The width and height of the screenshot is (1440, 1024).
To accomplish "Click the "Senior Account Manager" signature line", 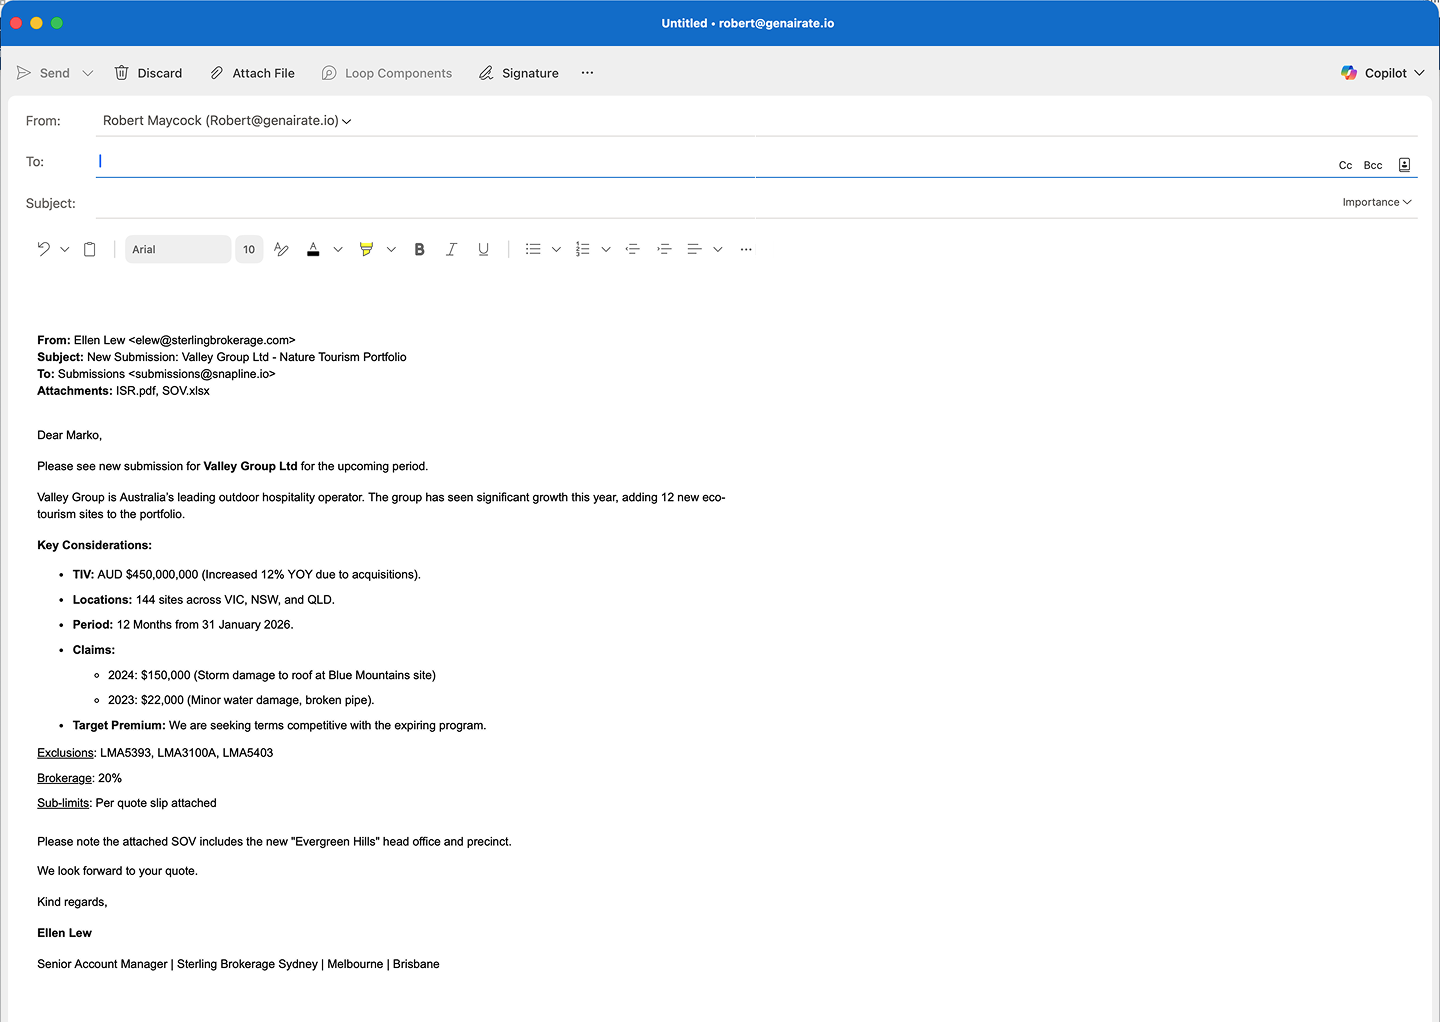I will pyautogui.click(x=238, y=964).
